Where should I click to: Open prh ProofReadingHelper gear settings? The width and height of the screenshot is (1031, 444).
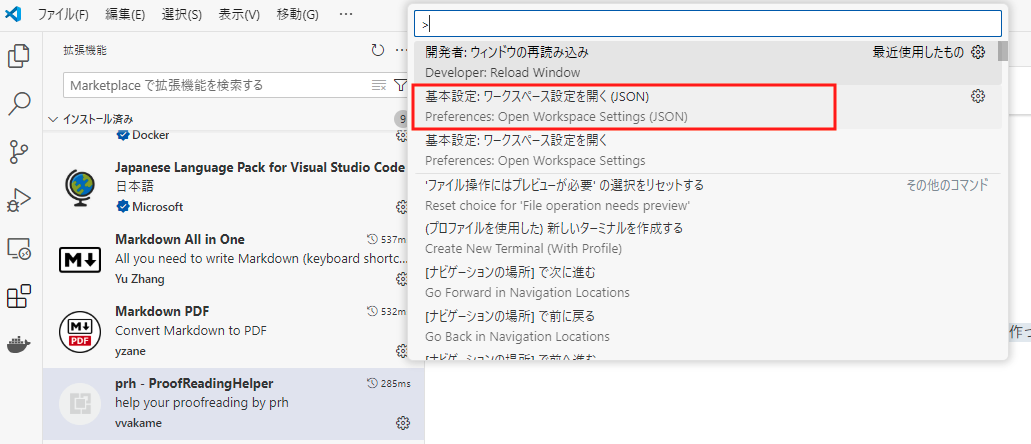point(403,422)
